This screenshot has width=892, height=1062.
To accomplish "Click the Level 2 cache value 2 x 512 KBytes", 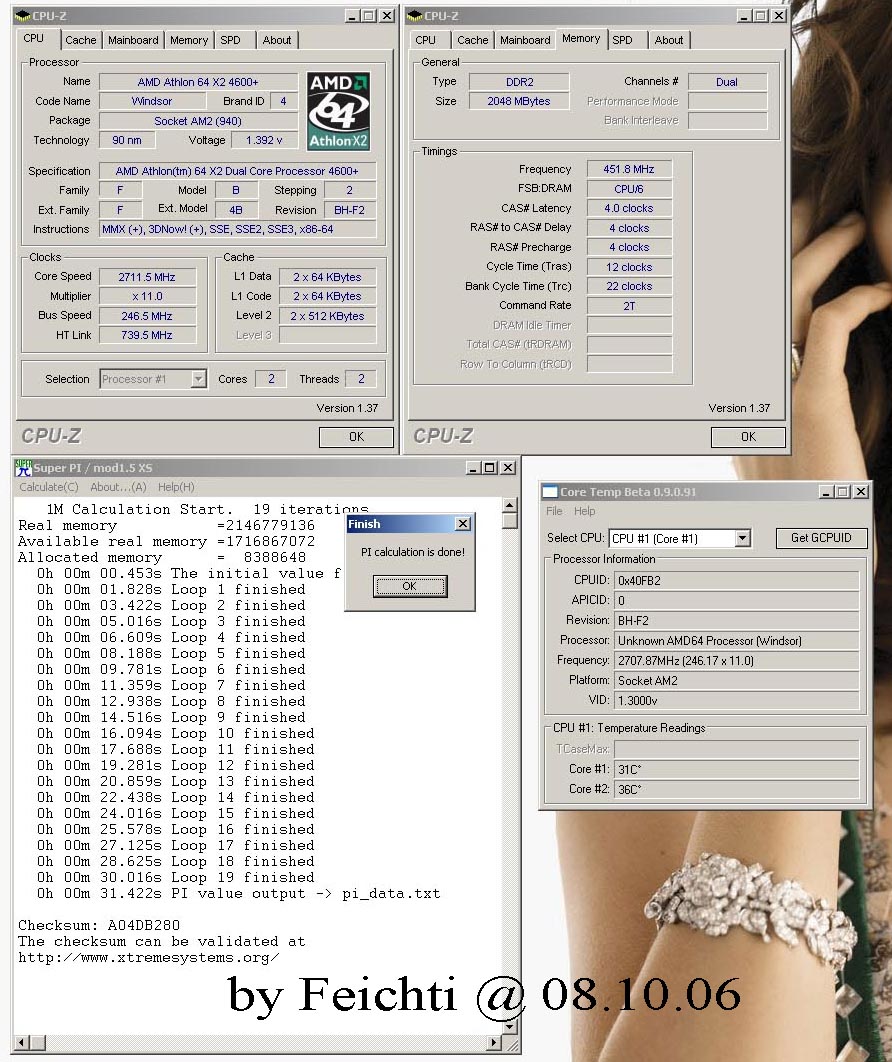I will point(327,316).
